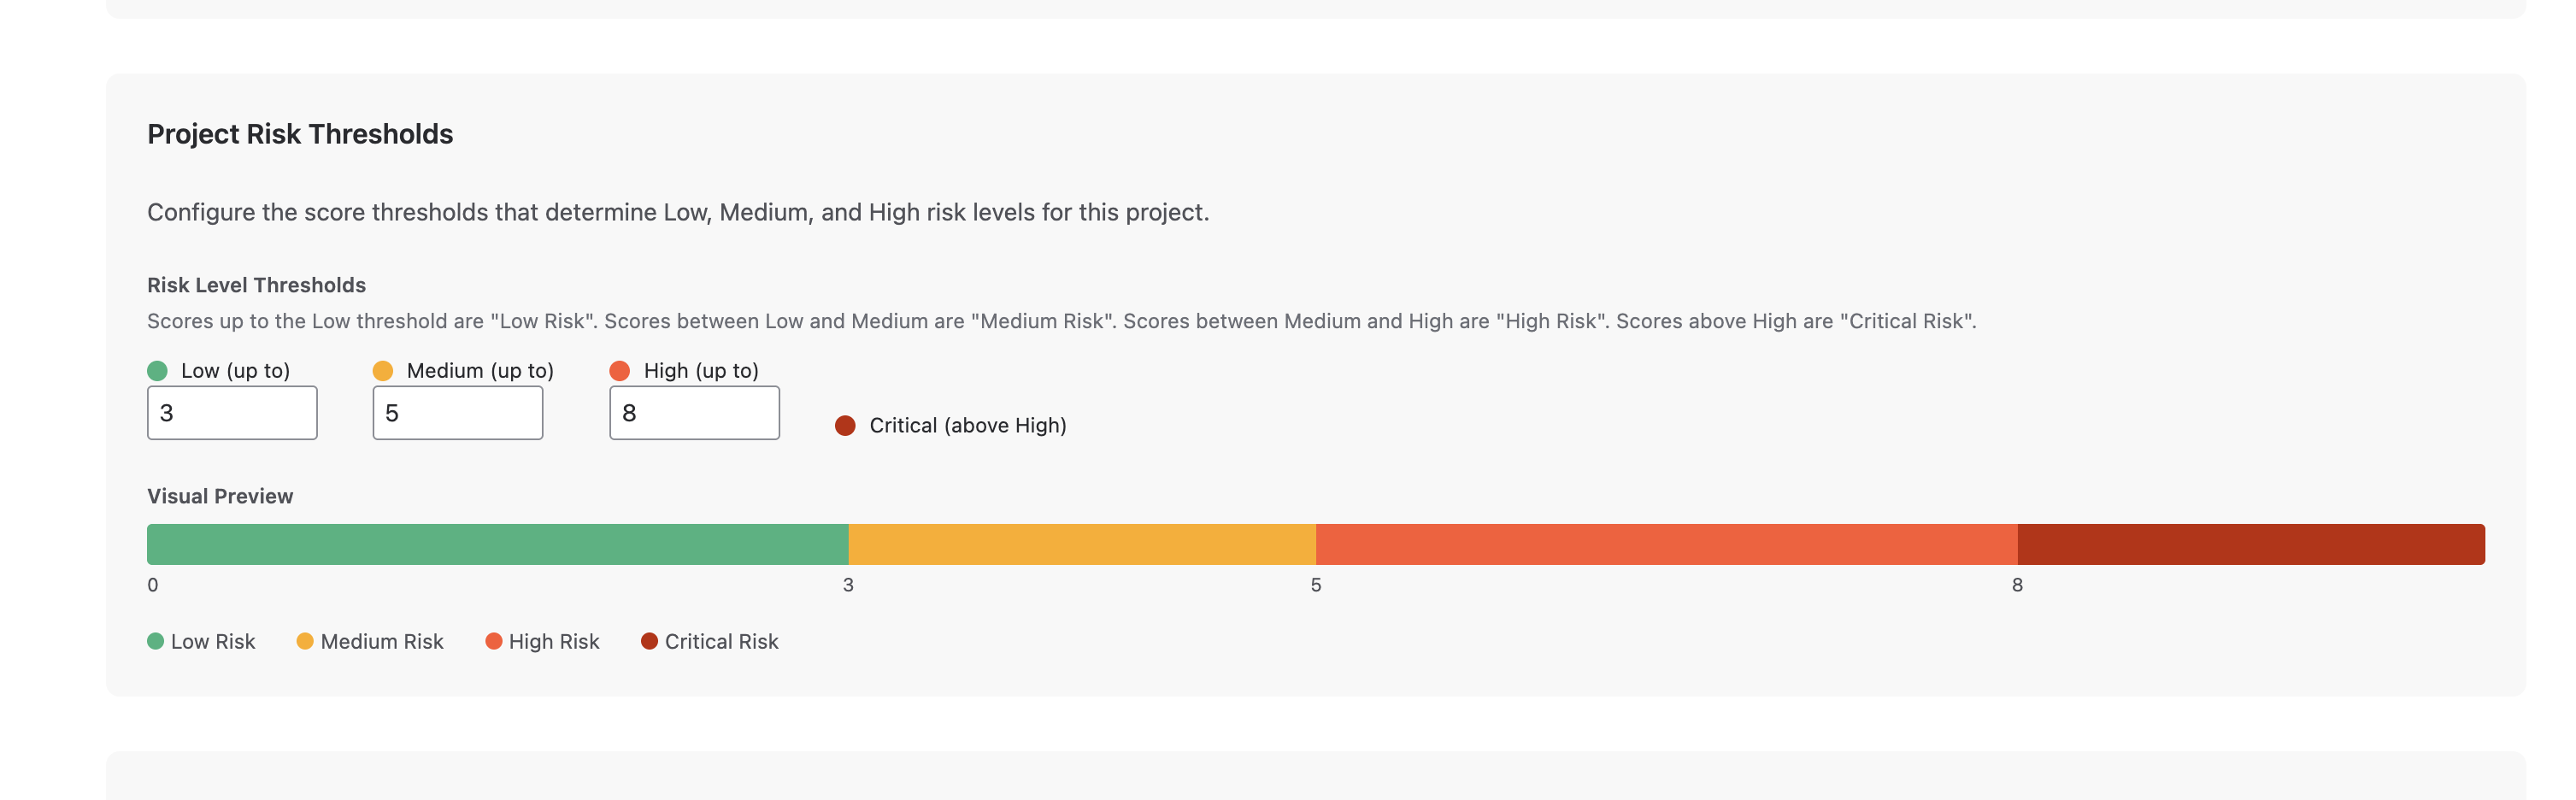Click the Project Risk Thresholds heading
2576x800 pixels.
pos(300,133)
